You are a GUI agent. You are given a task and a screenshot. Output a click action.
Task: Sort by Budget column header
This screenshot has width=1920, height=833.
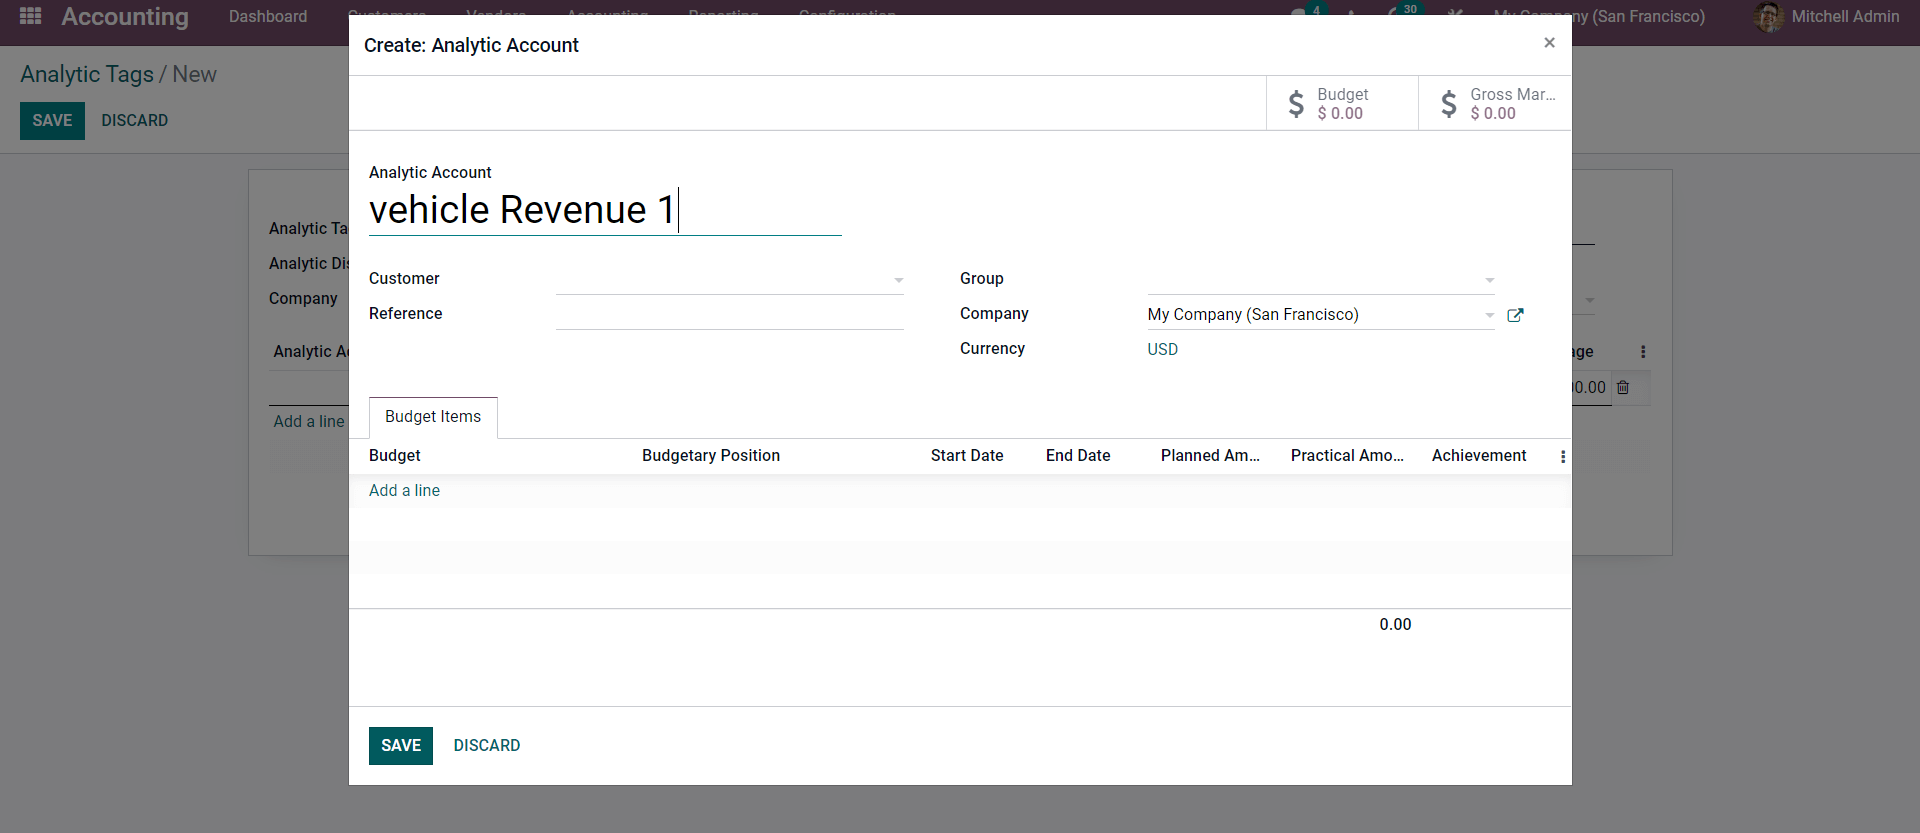coord(395,456)
